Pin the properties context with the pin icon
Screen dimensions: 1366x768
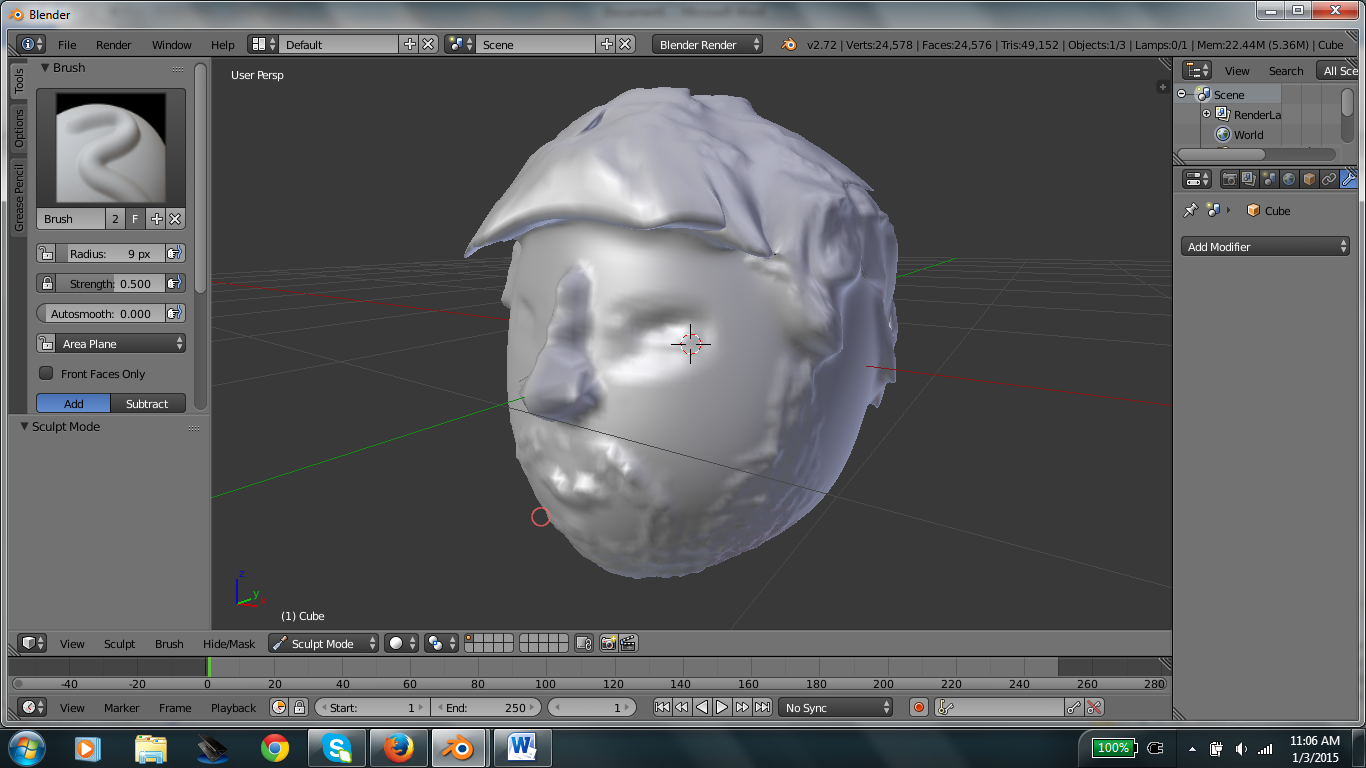1190,211
